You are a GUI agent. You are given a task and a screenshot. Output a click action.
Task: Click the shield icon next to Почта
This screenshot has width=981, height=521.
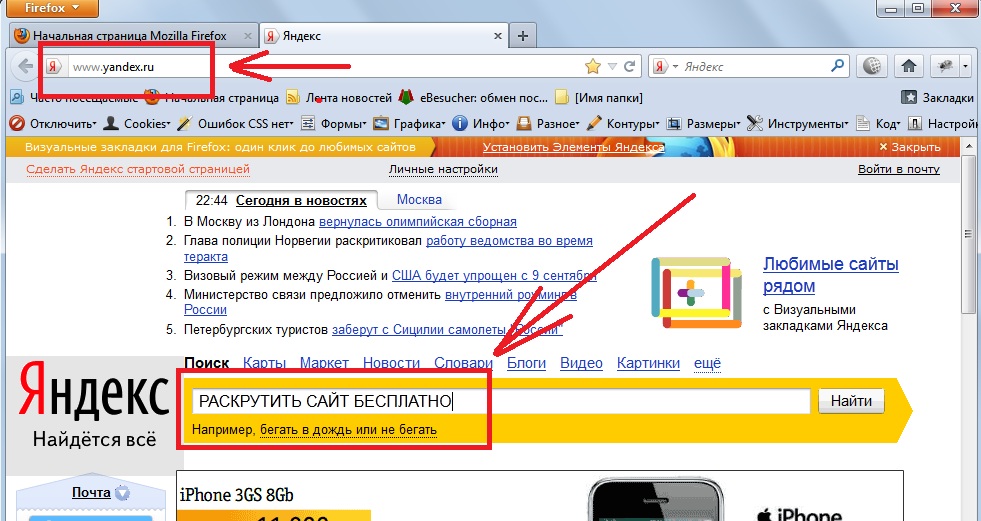point(123,493)
